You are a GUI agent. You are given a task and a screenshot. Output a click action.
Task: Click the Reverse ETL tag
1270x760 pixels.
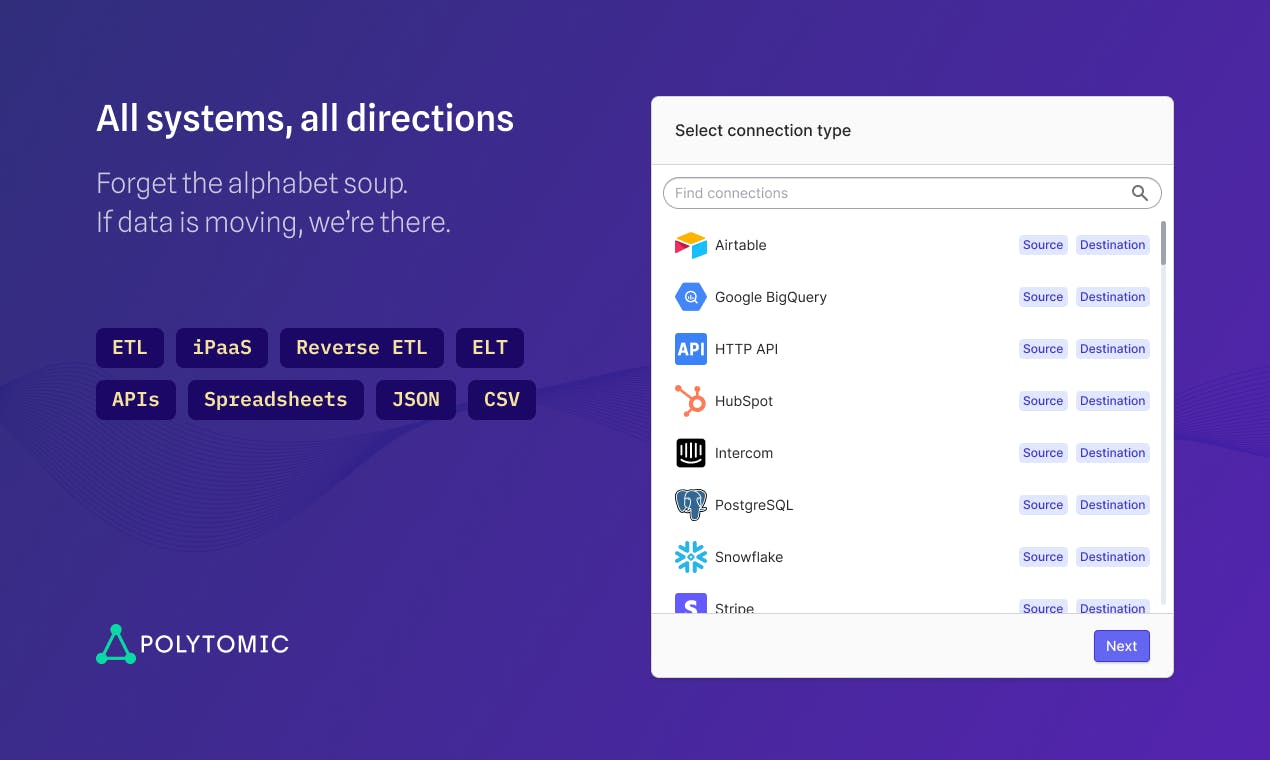(362, 348)
